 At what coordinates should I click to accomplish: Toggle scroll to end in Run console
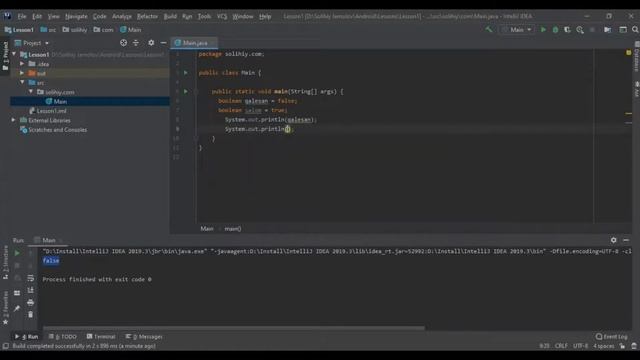(31, 290)
